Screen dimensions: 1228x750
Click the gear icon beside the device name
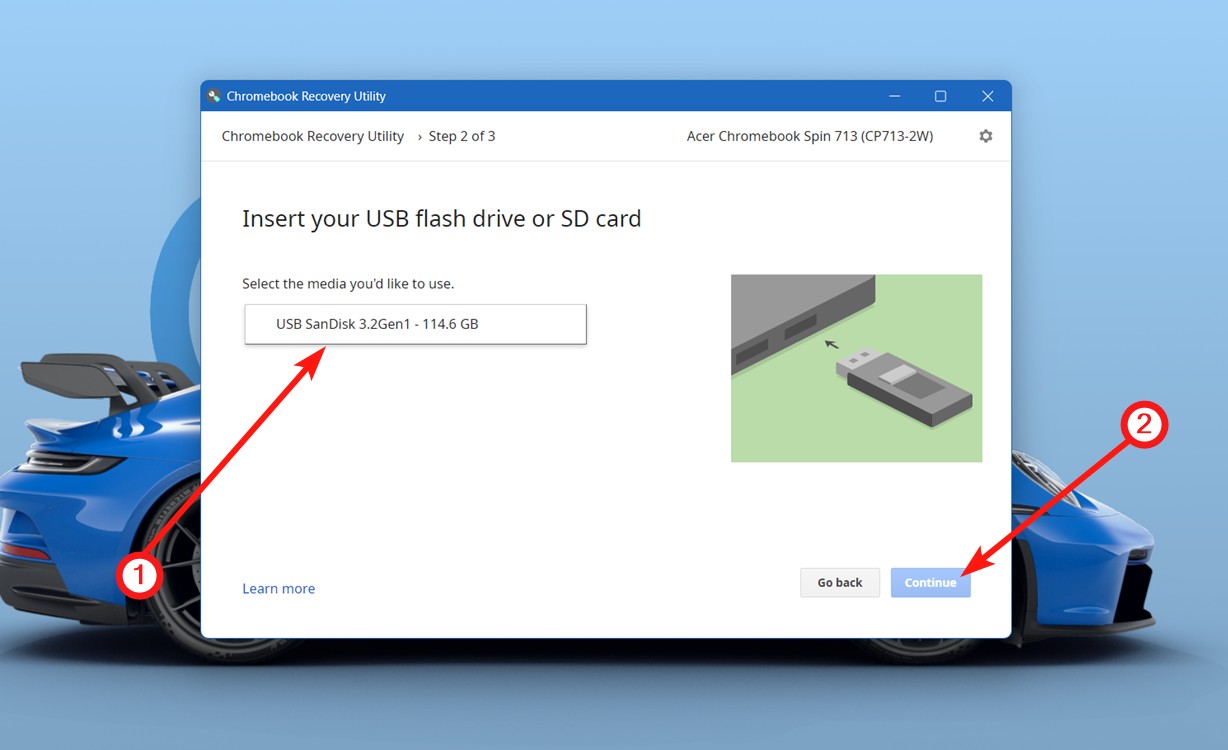point(986,135)
